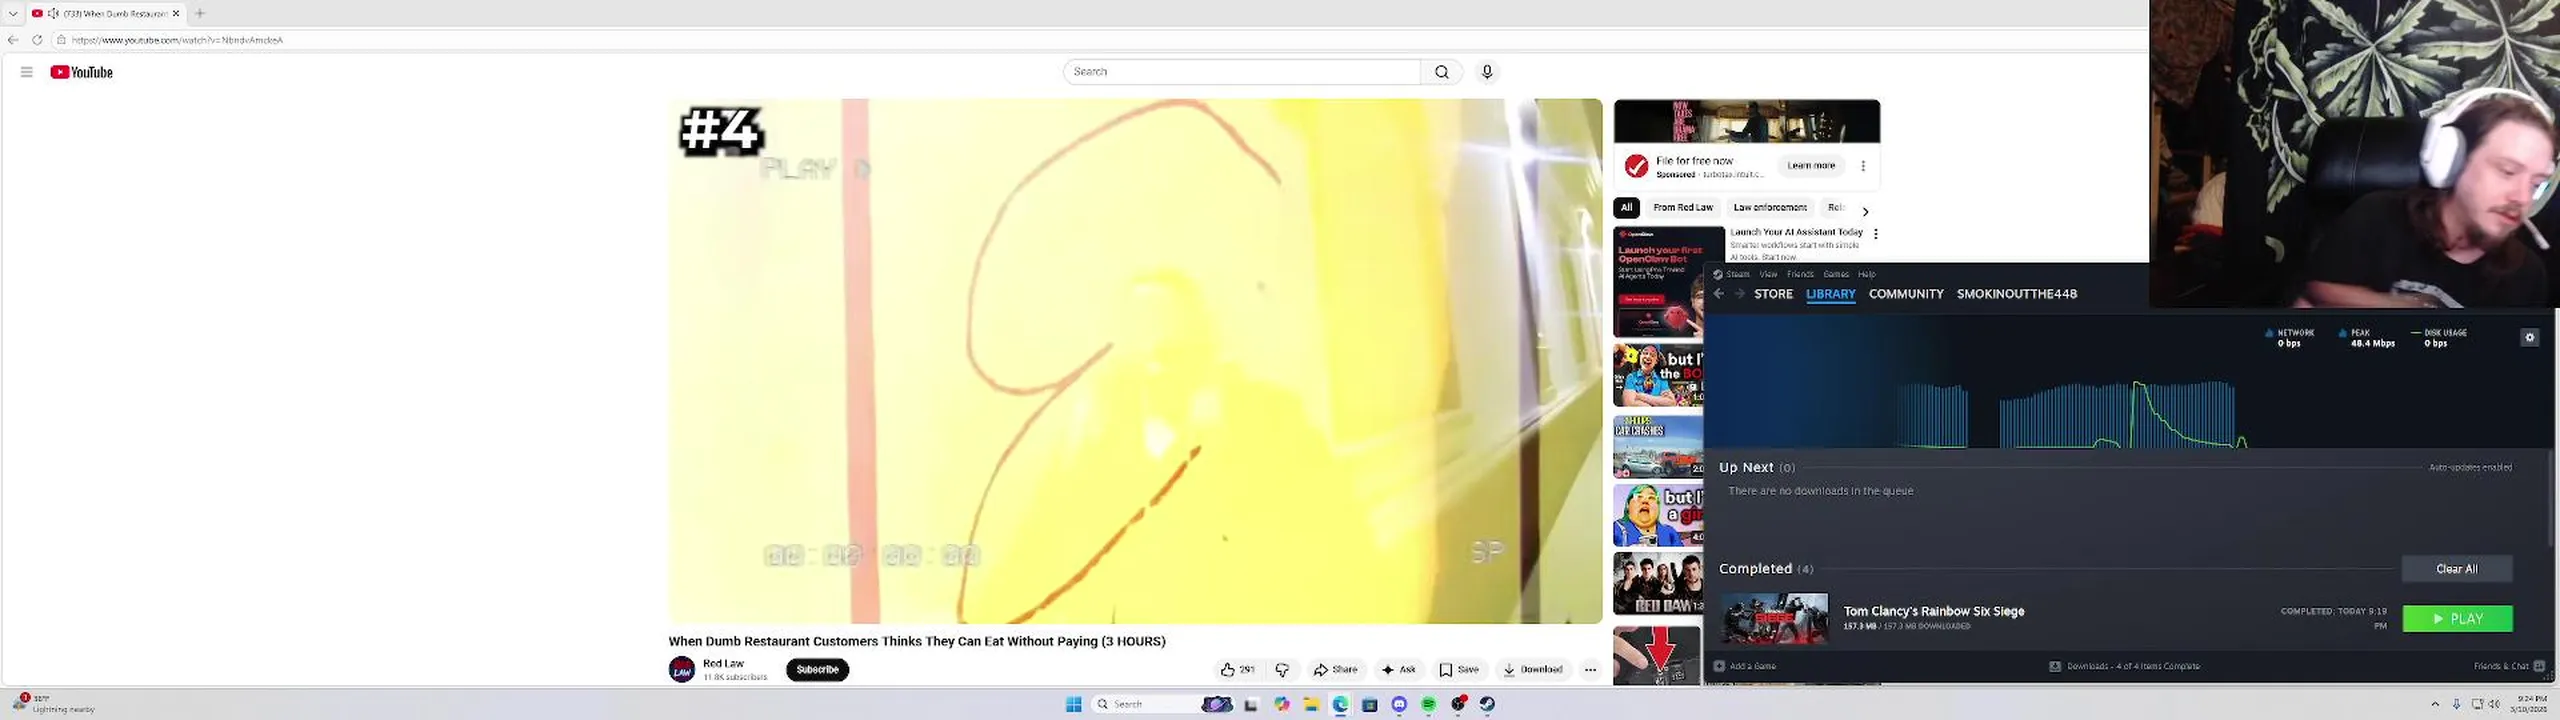This screenshot has height=720, width=2560.
Task: Click into the YouTube search field
Action: click(x=1241, y=72)
